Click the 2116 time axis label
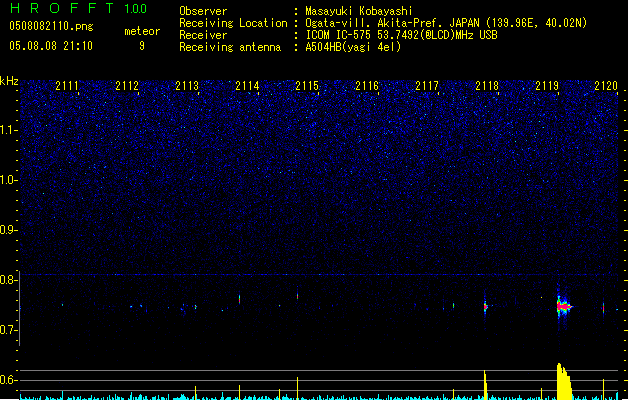 pyautogui.click(x=367, y=86)
